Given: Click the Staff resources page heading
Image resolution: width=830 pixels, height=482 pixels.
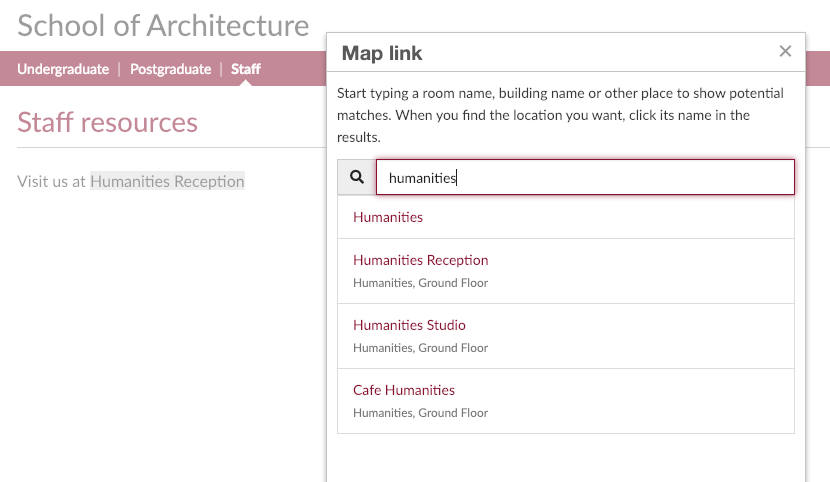Looking at the screenshot, I should pyautogui.click(x=108, y=122).
